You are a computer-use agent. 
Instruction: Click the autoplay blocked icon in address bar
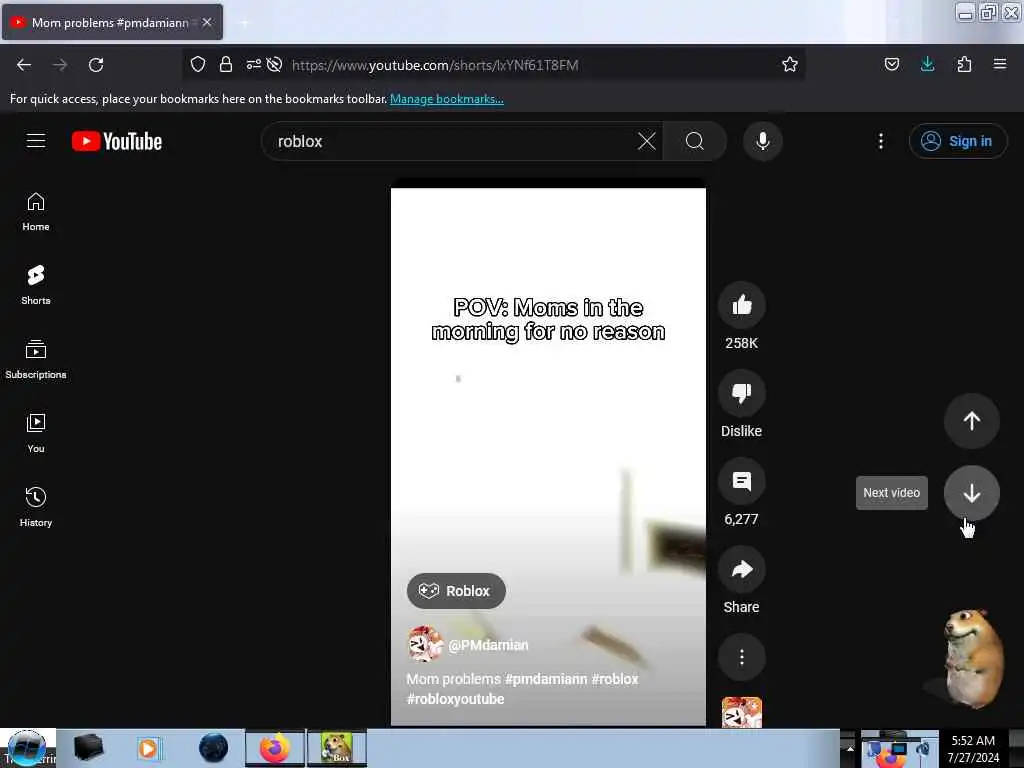point(275,64)
